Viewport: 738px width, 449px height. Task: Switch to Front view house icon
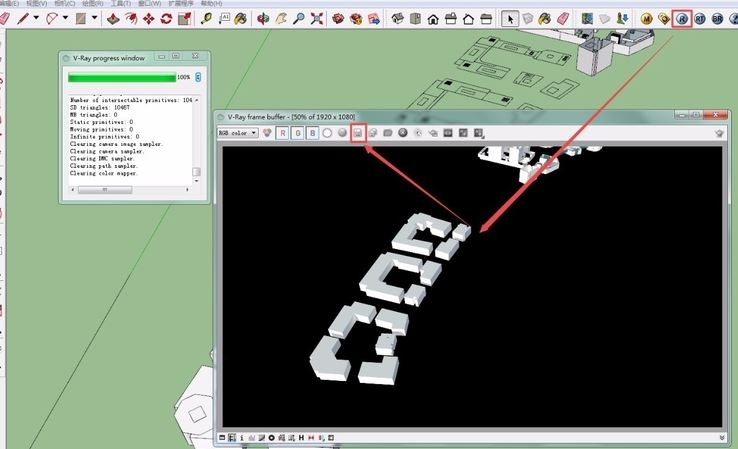point(433,19)
